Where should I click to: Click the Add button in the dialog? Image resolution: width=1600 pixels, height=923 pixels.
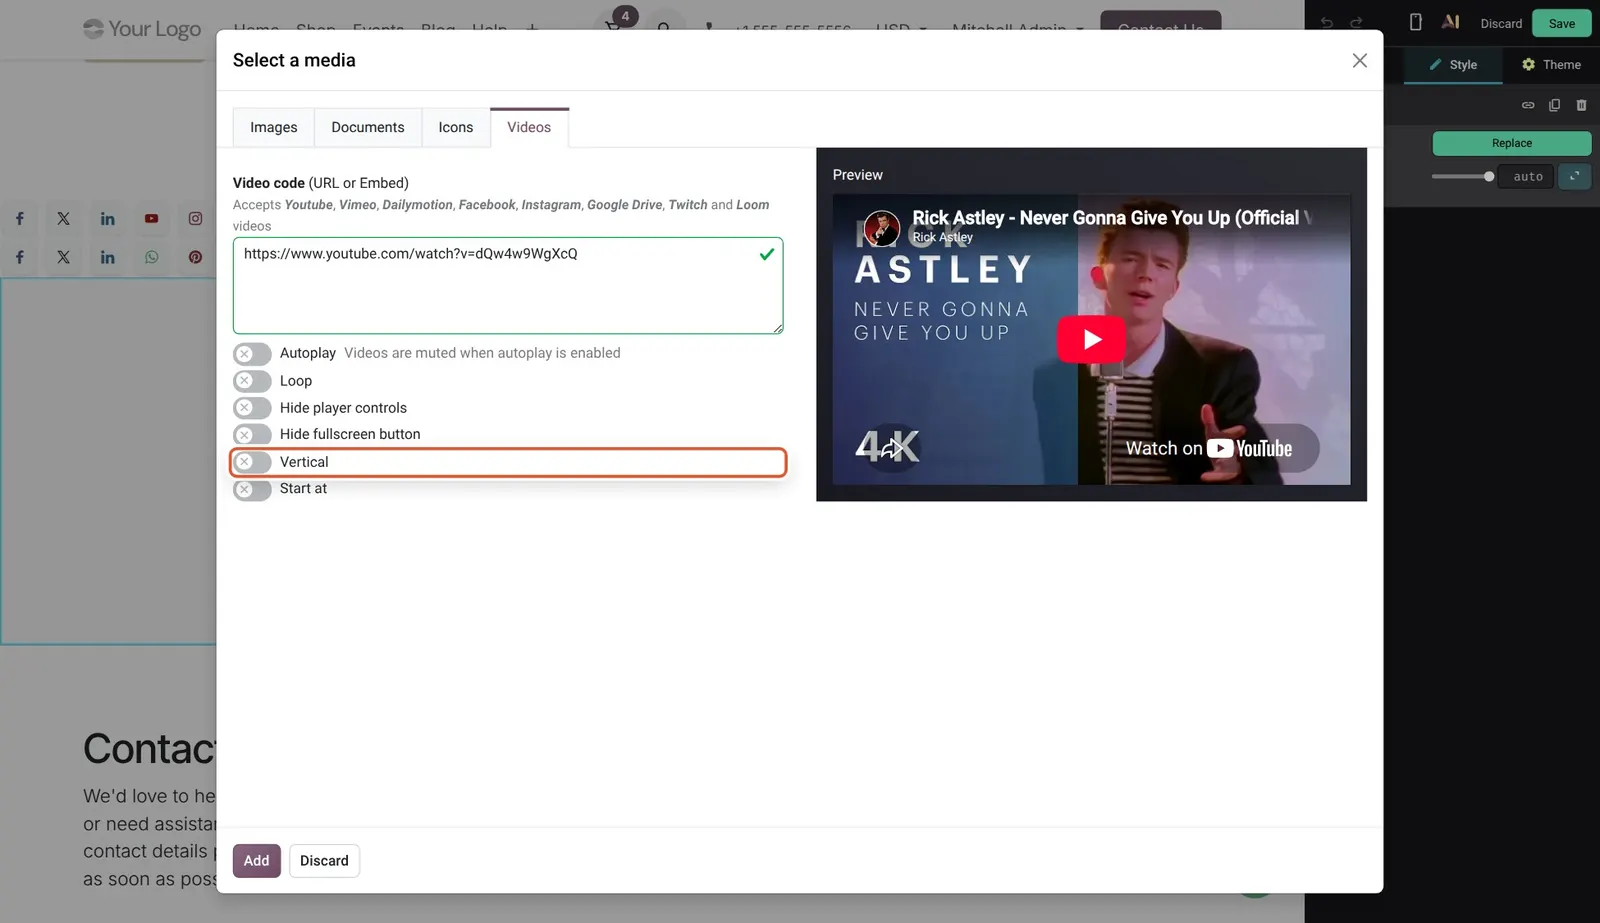tap(256, 860)
